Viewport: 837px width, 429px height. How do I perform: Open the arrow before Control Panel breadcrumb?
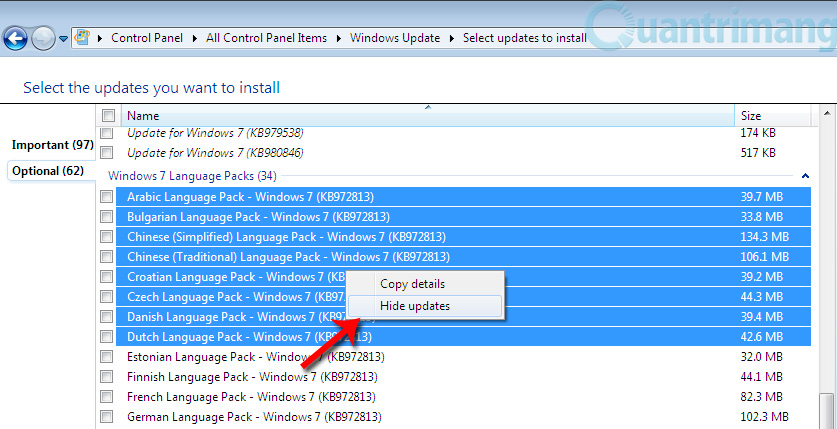point(100,38)
